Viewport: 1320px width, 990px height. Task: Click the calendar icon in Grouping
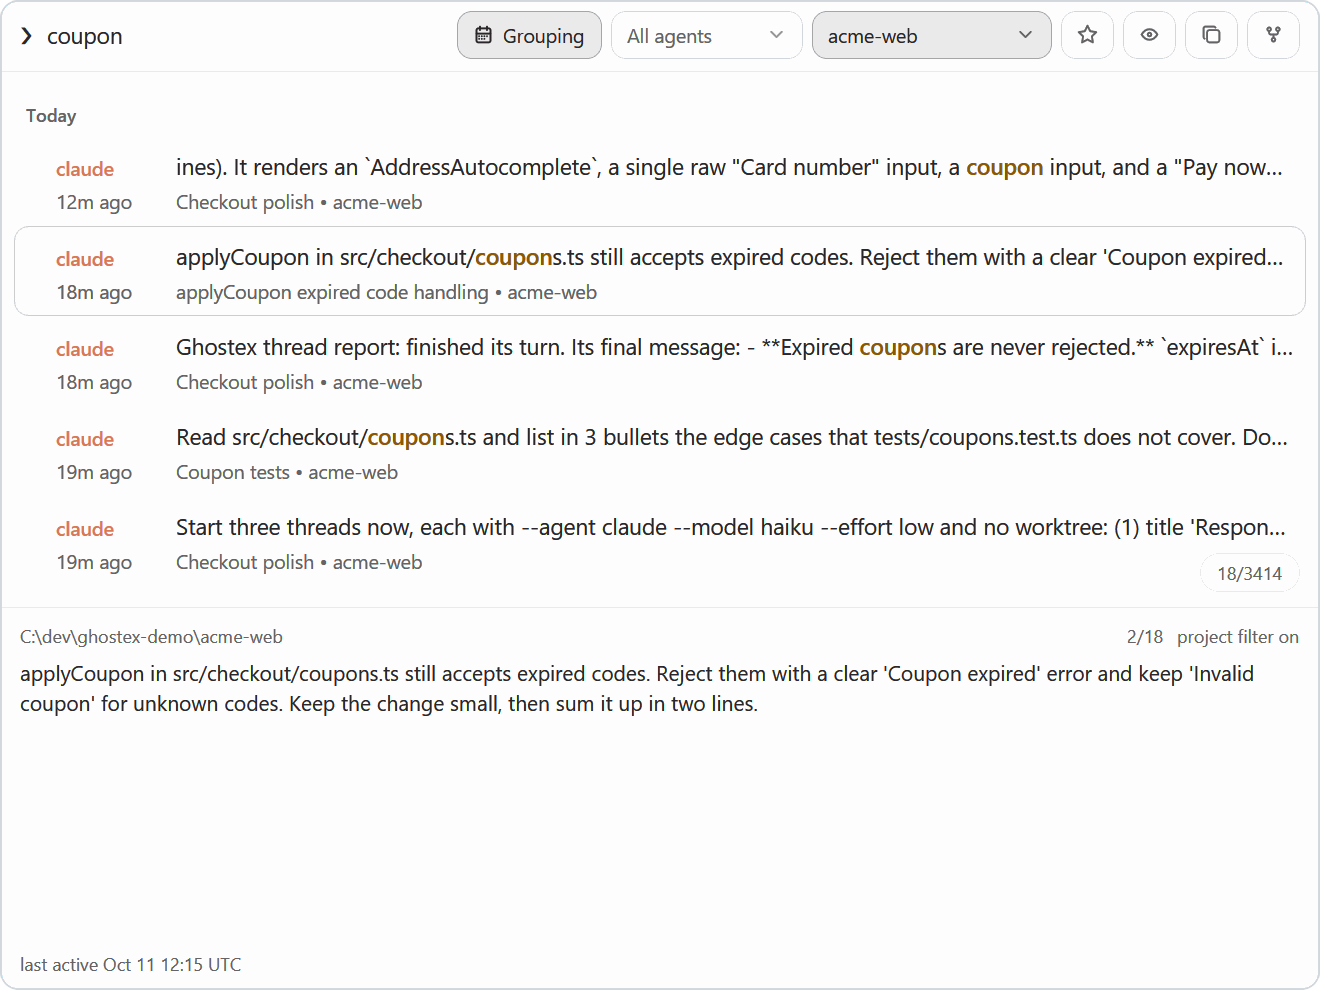pyautogui.click(x=483, y=35)
